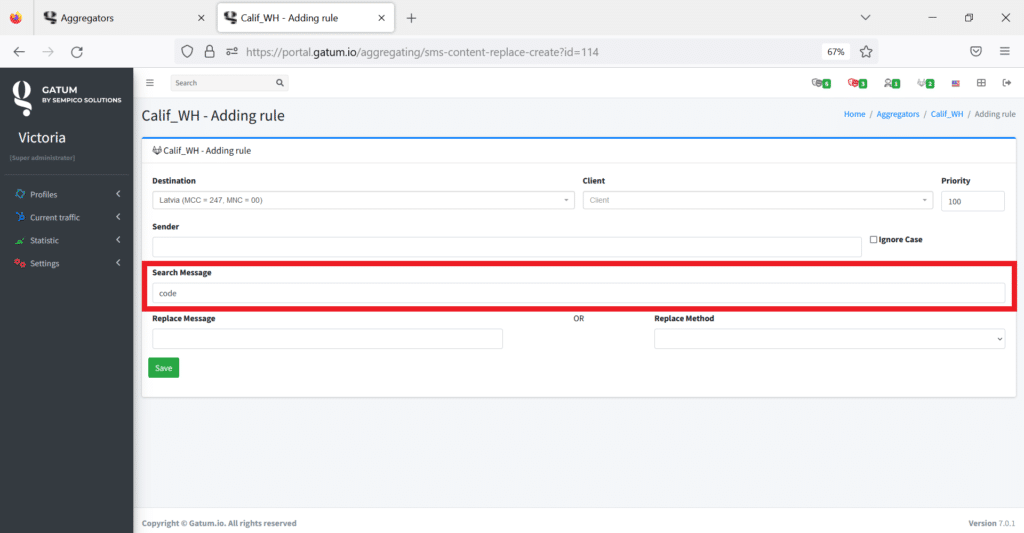Switch to the Aggregators browser tab
The image size is (1024, 533).
click(x=124, y=18)
